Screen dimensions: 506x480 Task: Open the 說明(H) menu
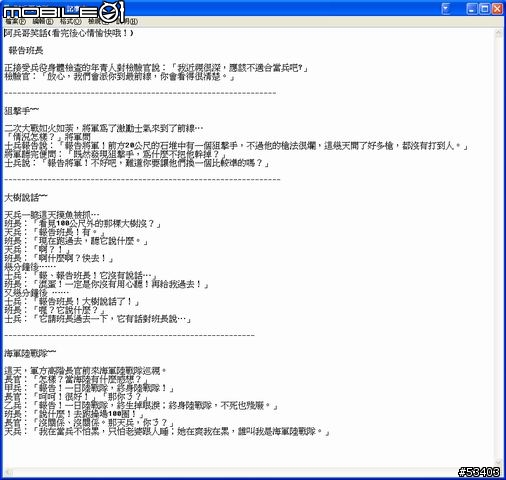coord(127,22)
